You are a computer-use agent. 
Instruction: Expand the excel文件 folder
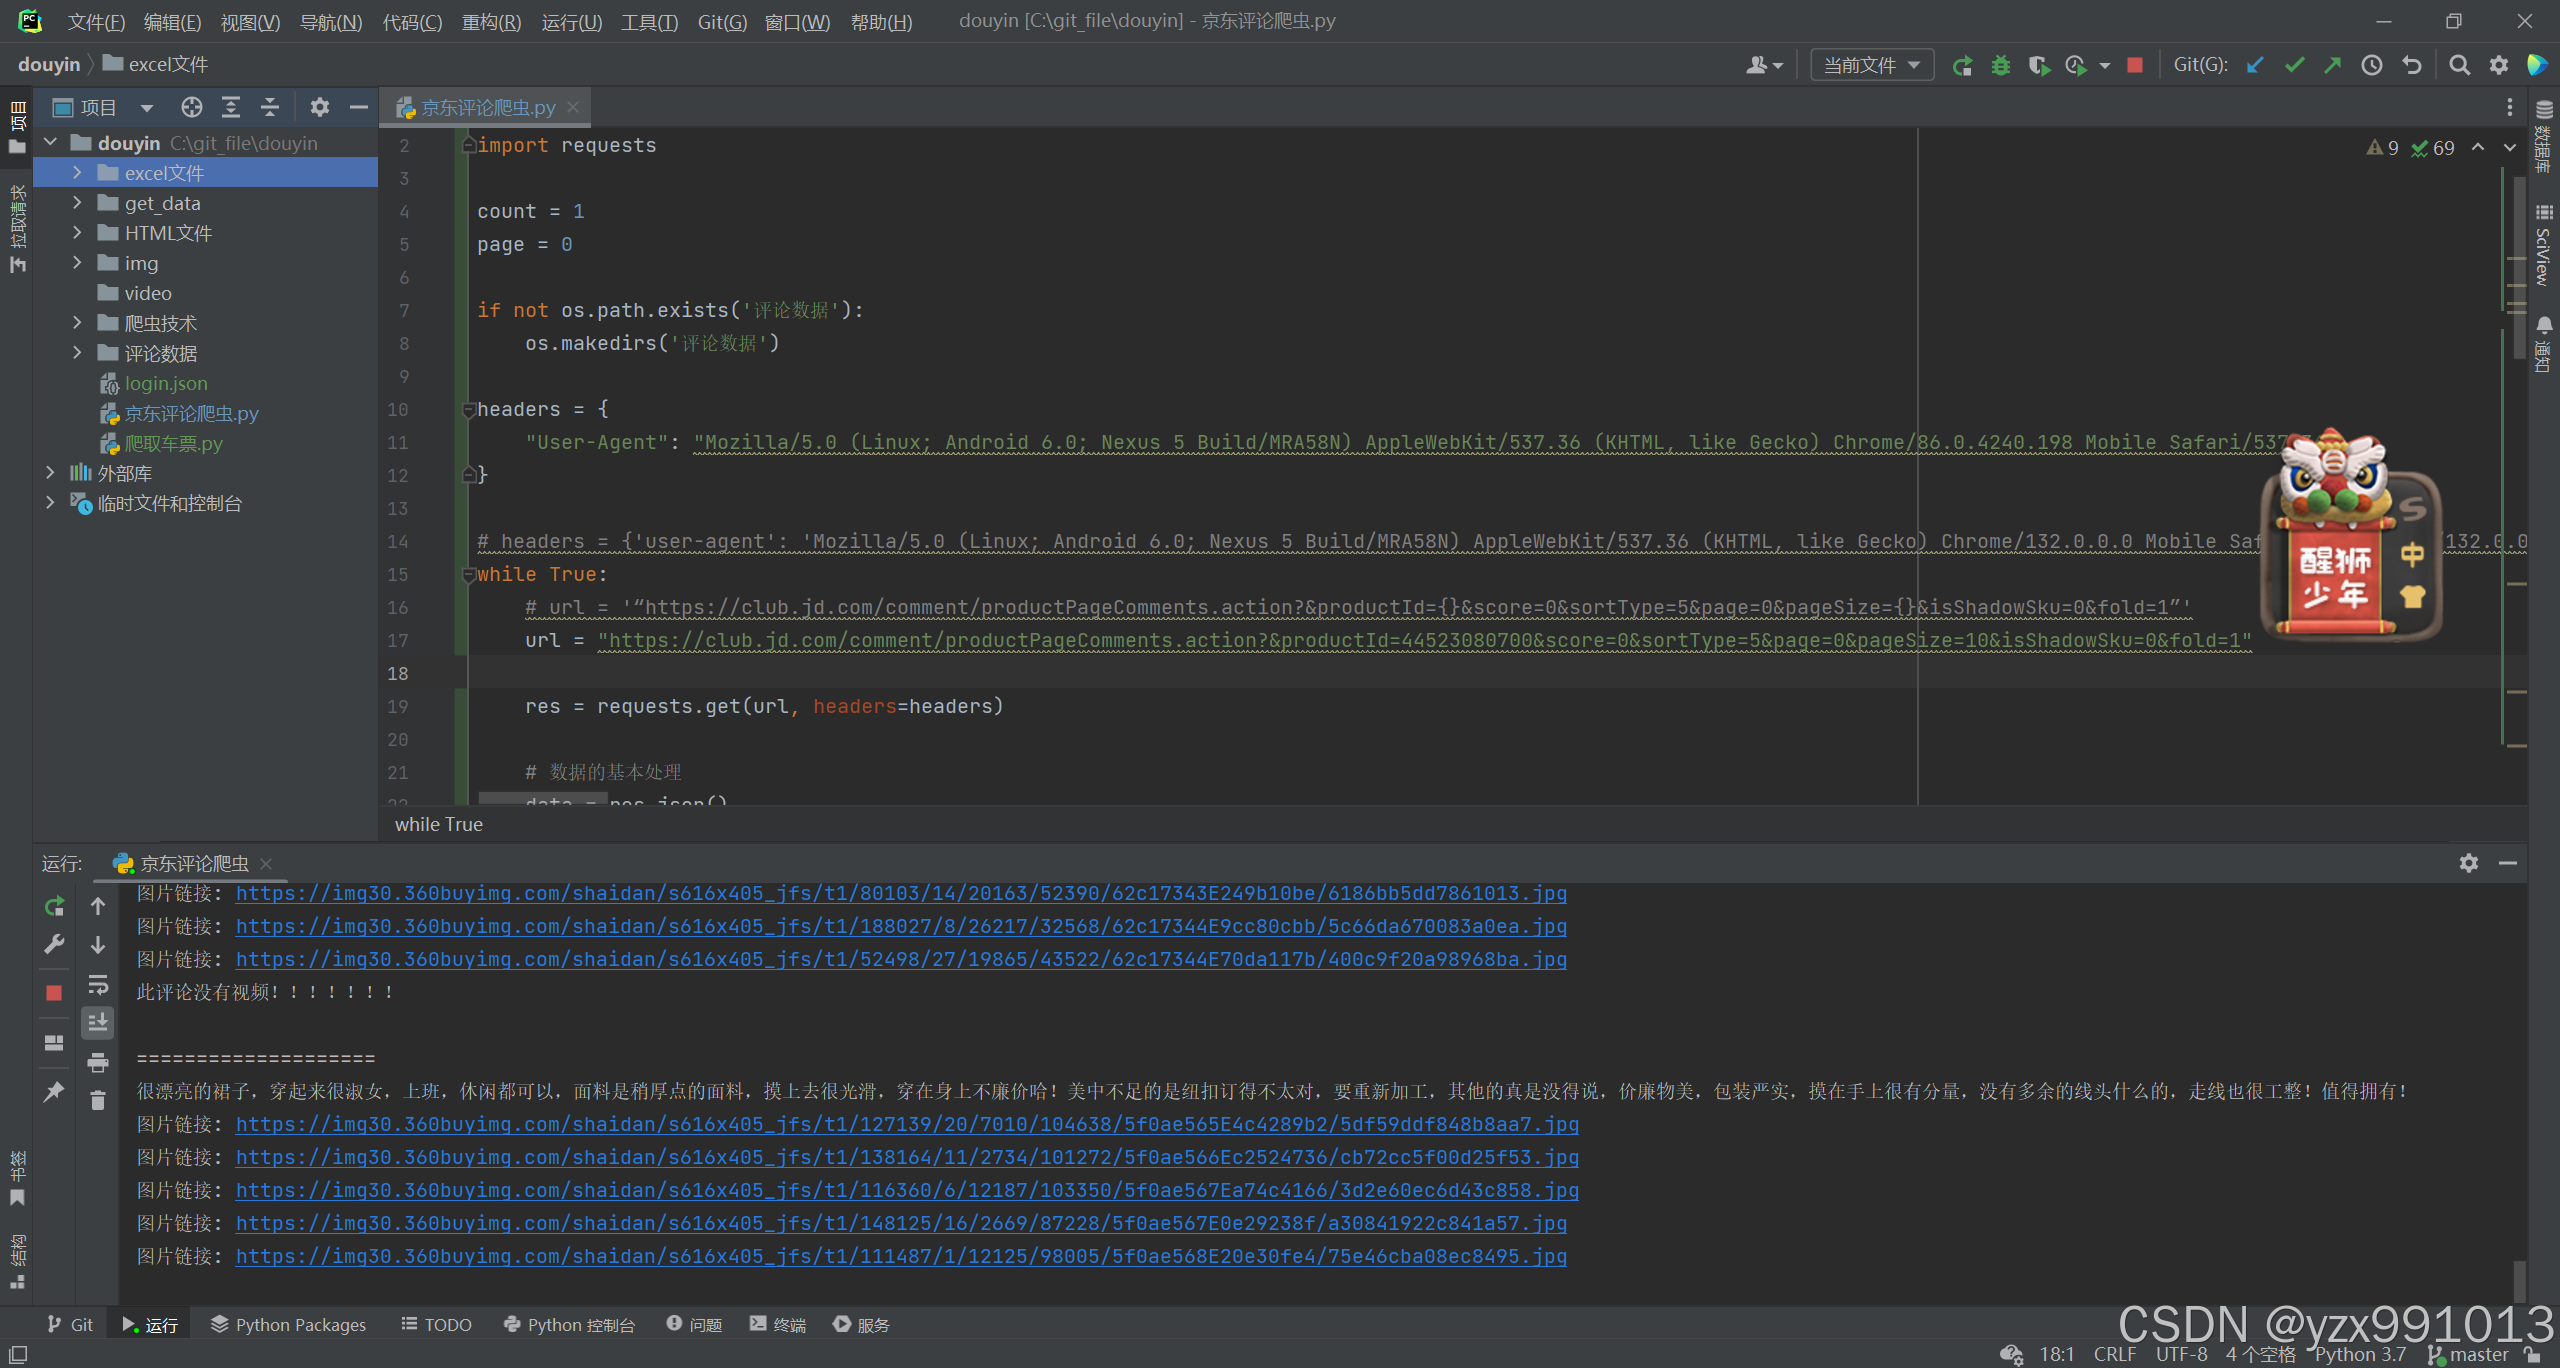77,173
